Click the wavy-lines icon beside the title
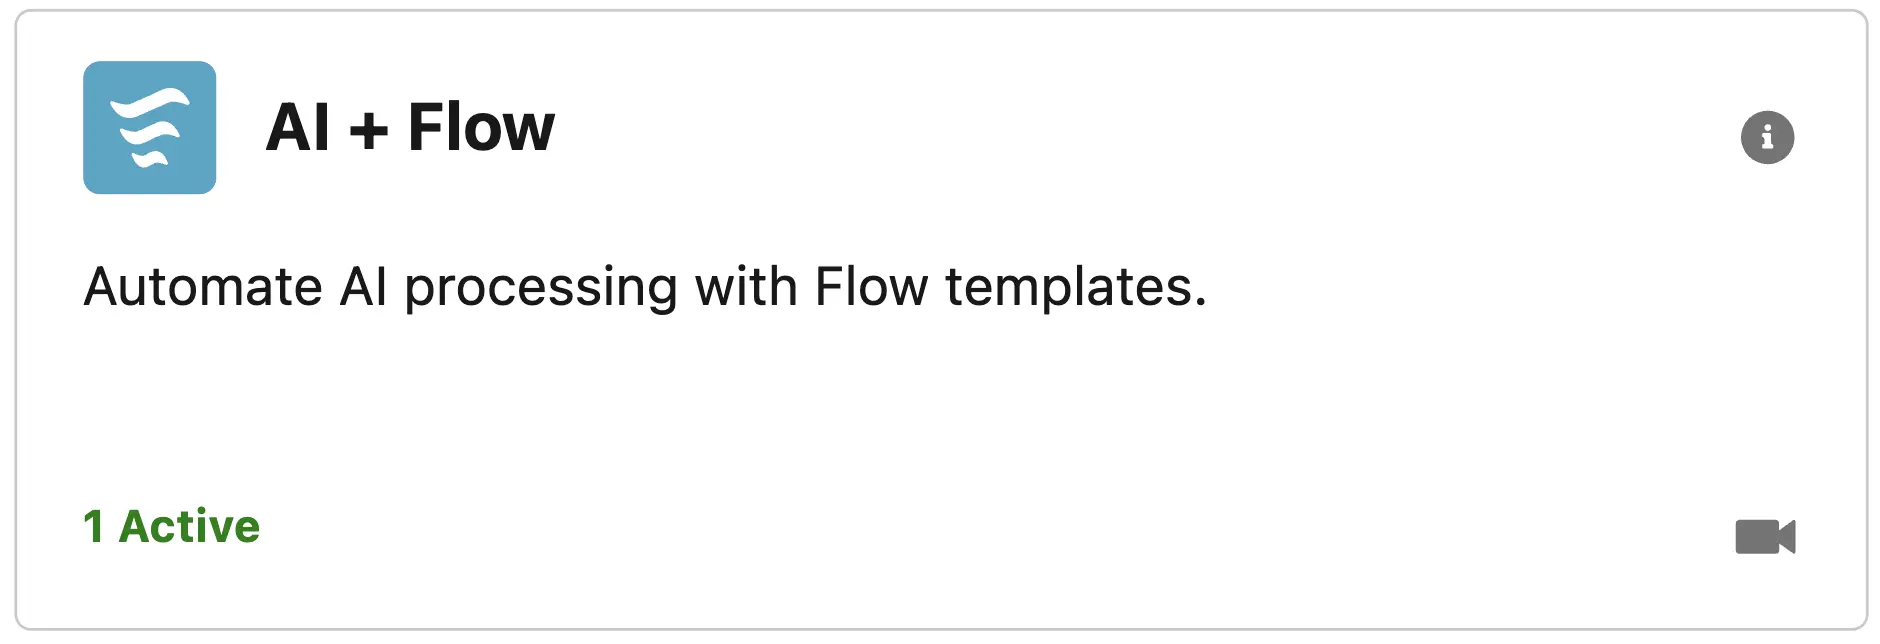Image resolution: width=1880 pixels, height=644 pixels. pyautogui.click(x=150, y=128)
